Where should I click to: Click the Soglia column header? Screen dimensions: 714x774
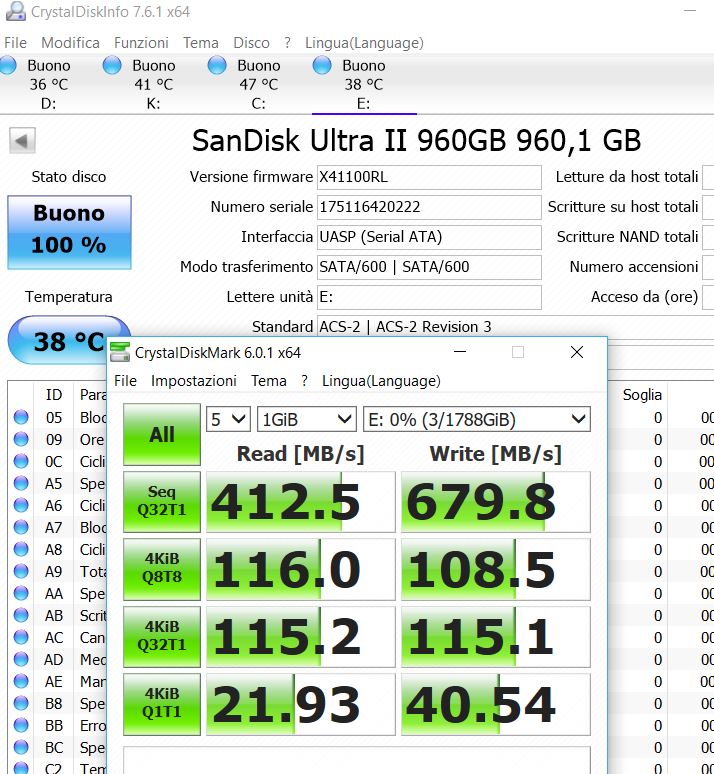pos(642,394)
